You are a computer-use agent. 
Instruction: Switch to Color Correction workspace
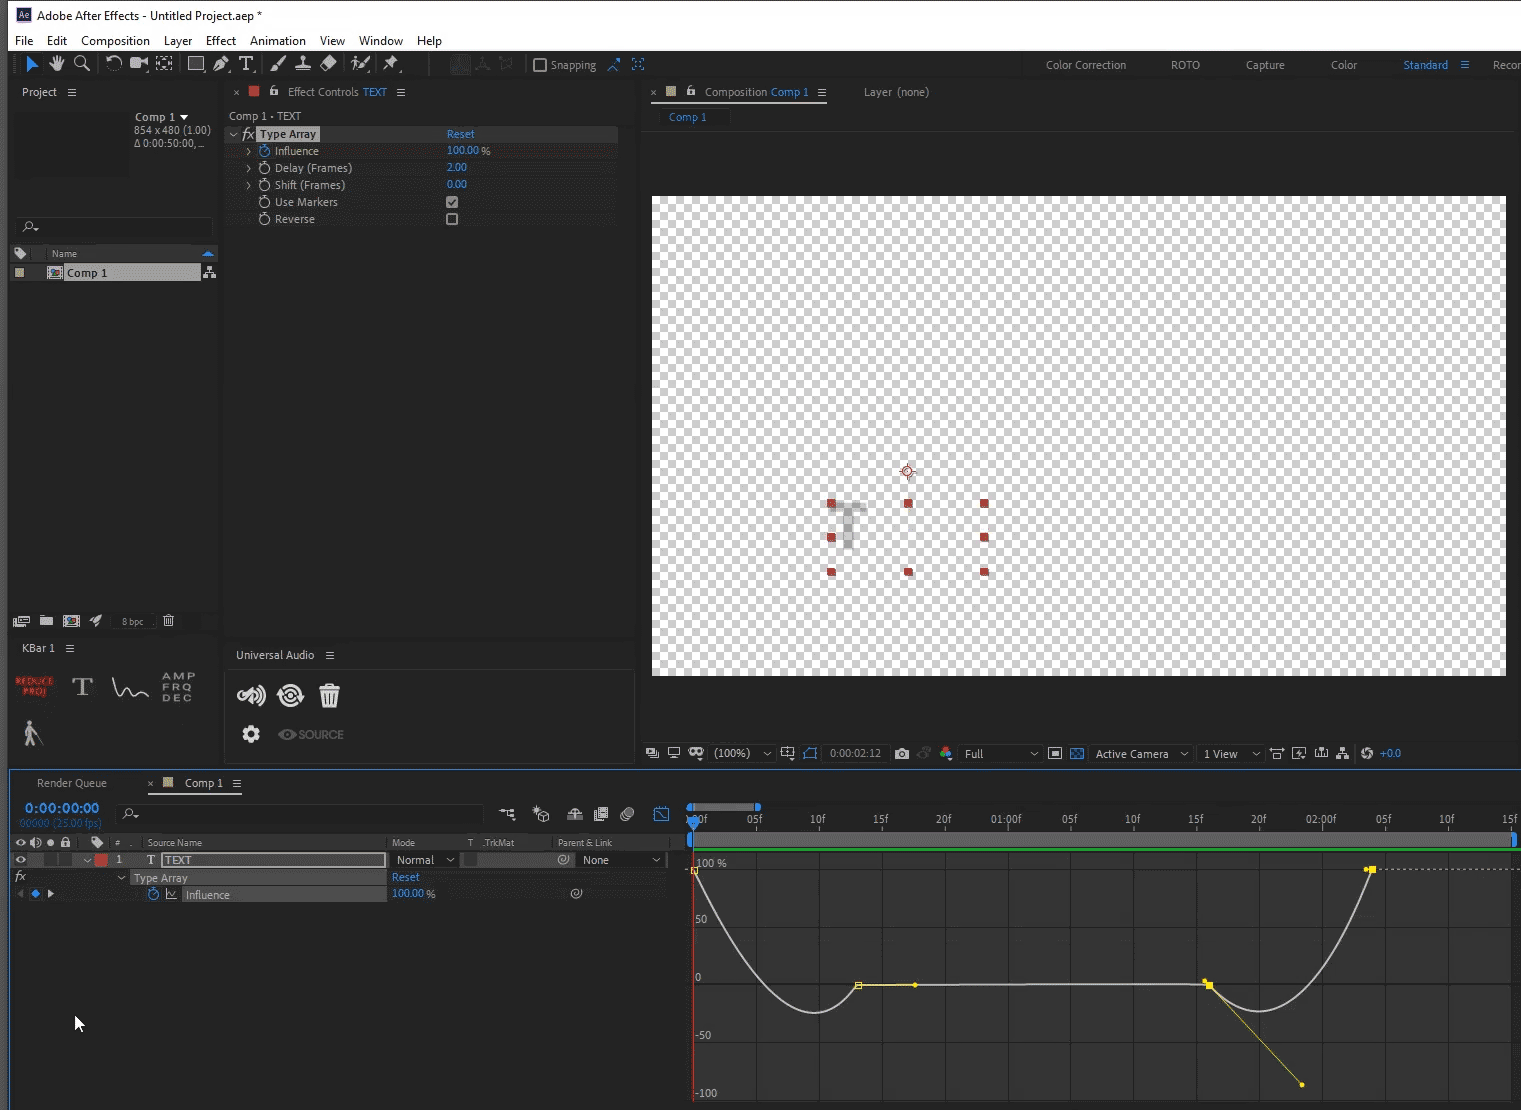pyautogui.click(x=1086, y=65)
